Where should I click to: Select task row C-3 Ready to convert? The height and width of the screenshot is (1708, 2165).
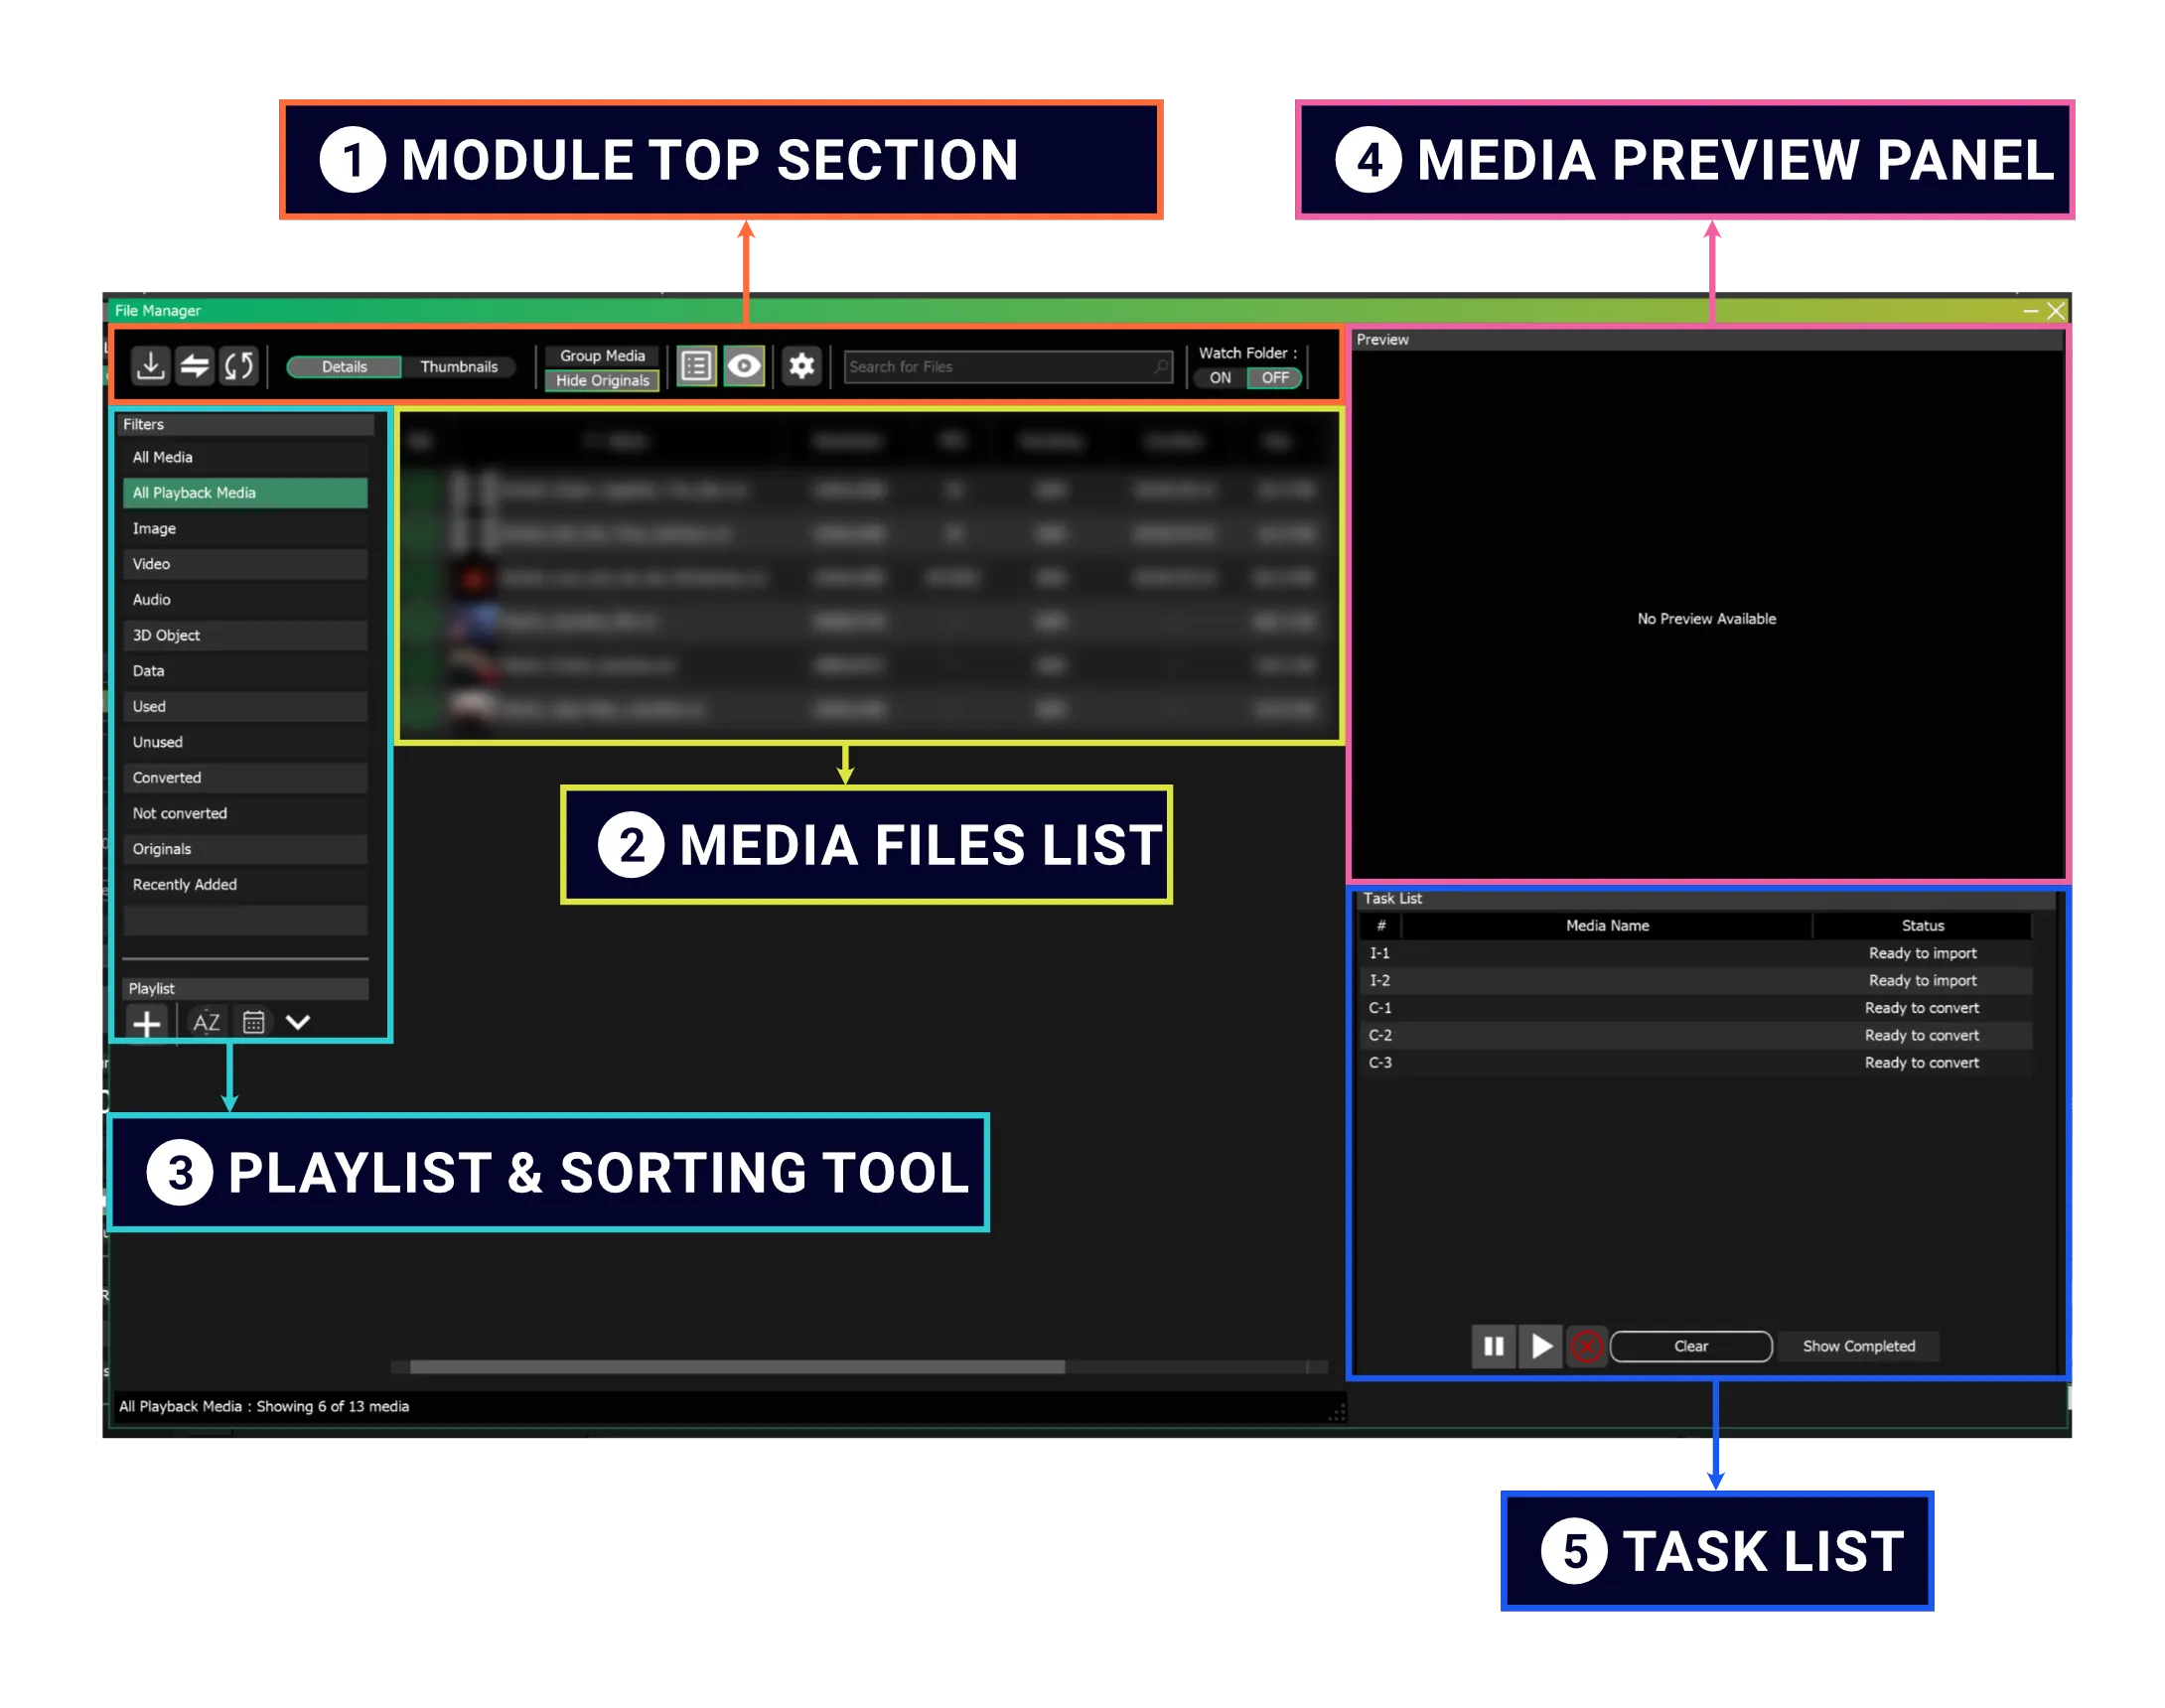pyautogui.click(x=1696, y=1063)
